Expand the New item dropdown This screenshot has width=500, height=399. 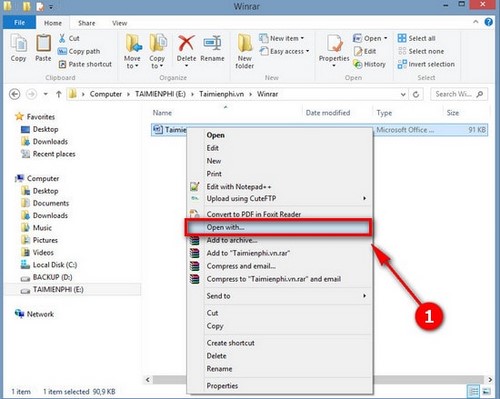click(x=302, y=38)
